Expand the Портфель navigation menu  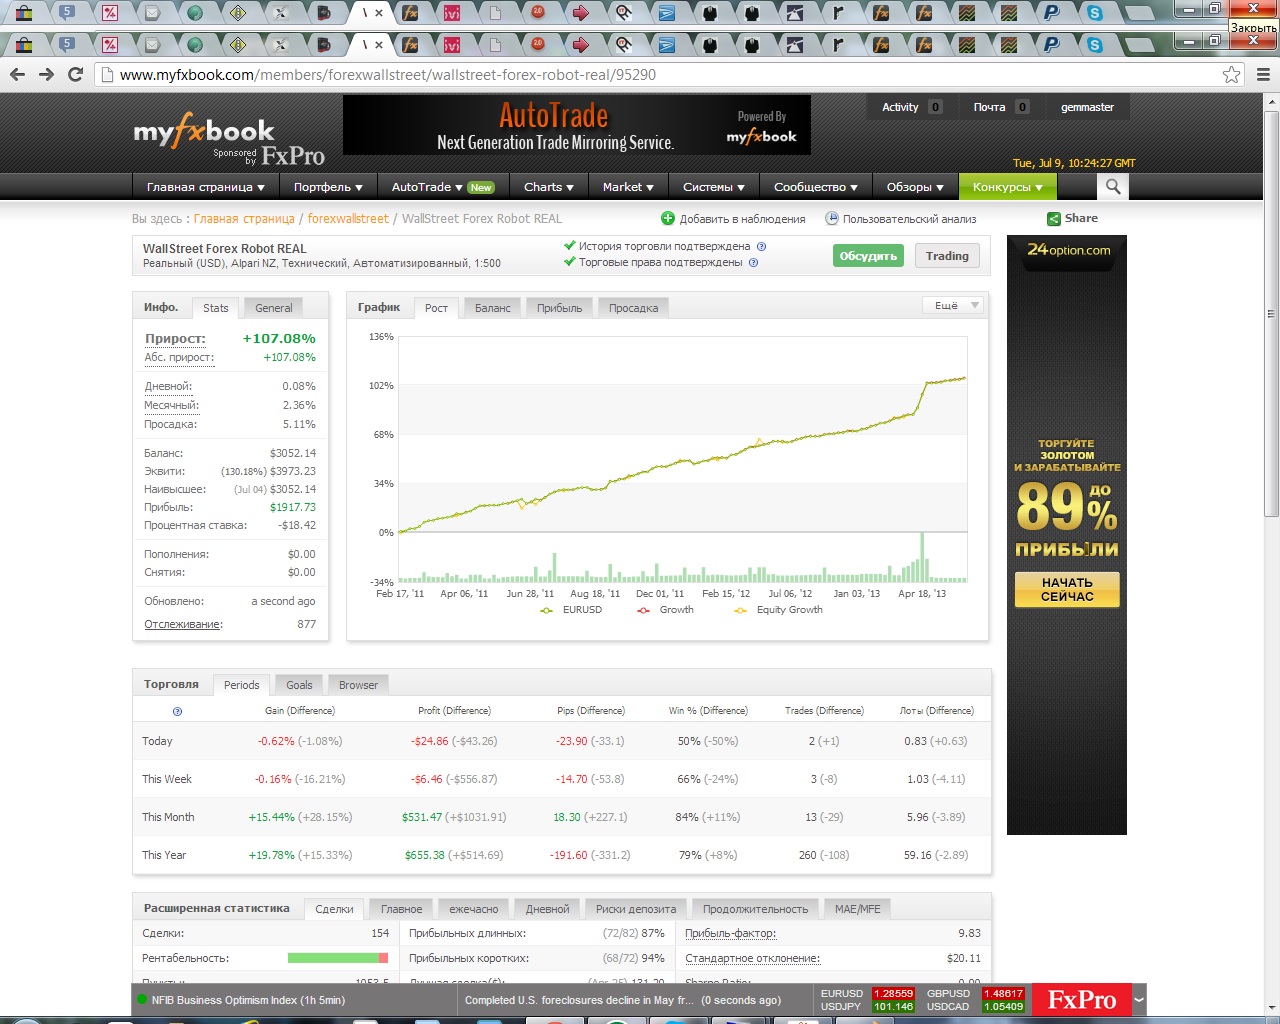tap(328, 187)
